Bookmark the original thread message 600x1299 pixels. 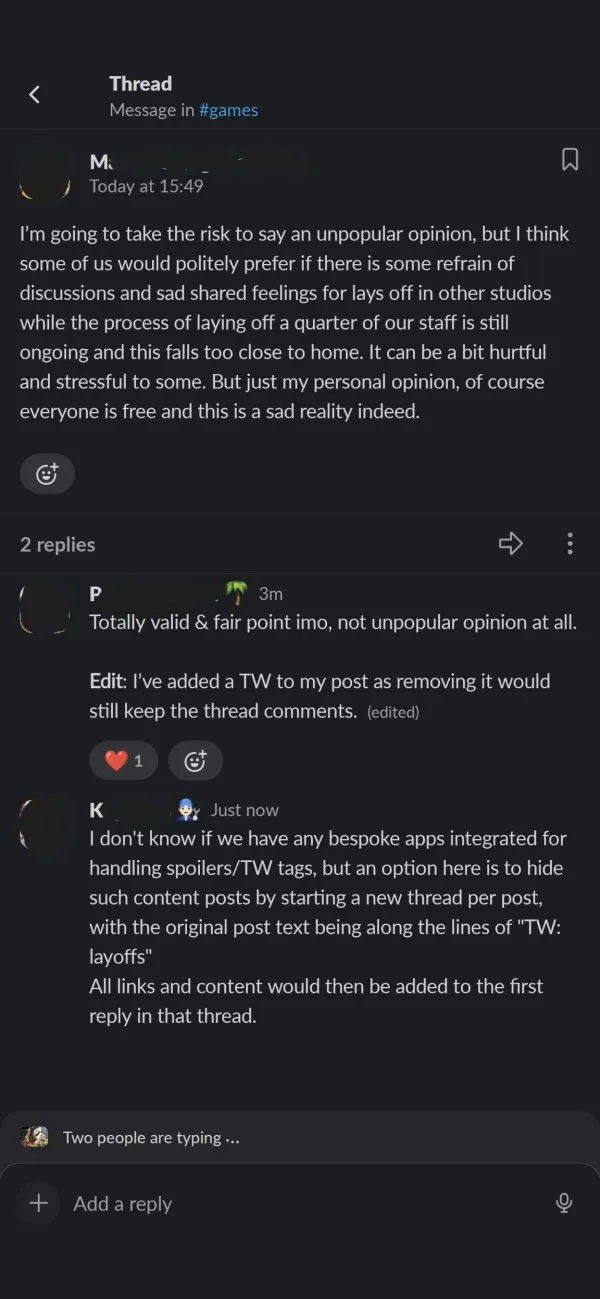coord(569,160)
